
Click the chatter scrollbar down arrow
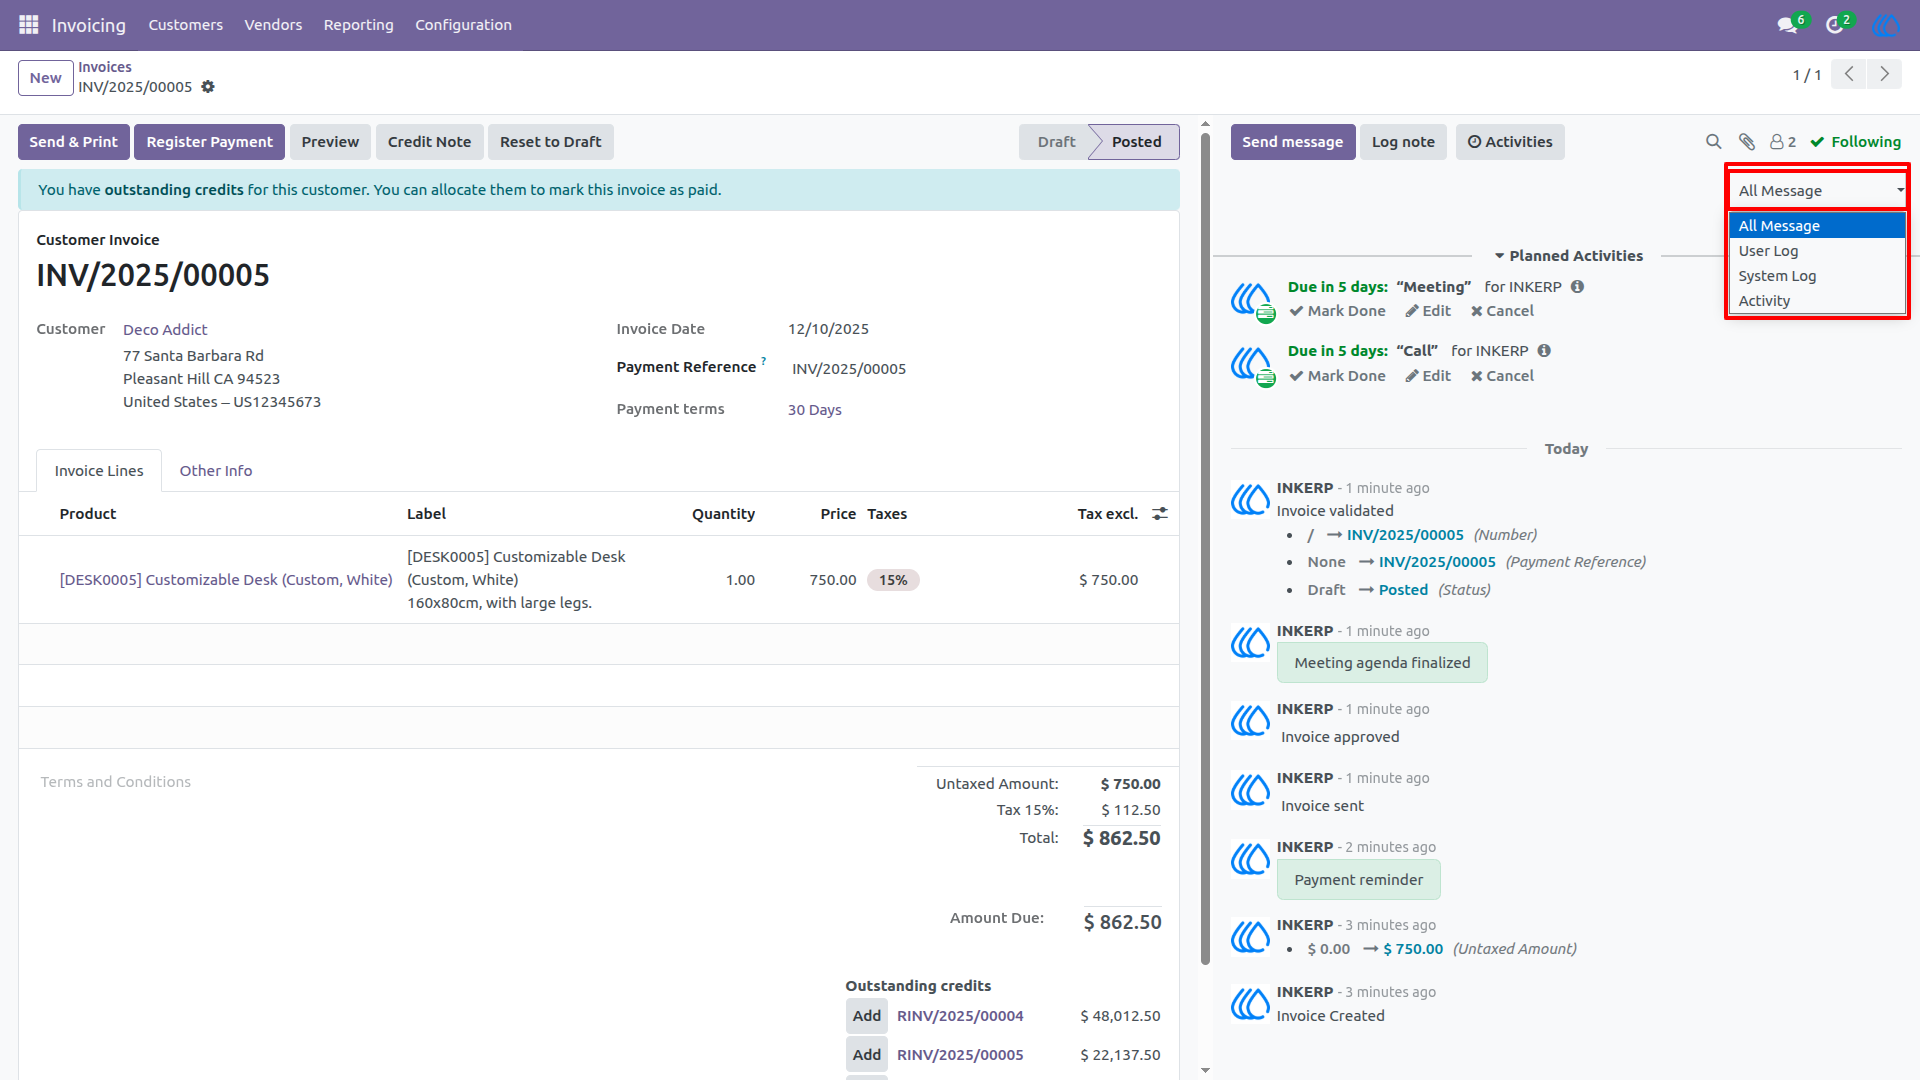point(1205,1070)
